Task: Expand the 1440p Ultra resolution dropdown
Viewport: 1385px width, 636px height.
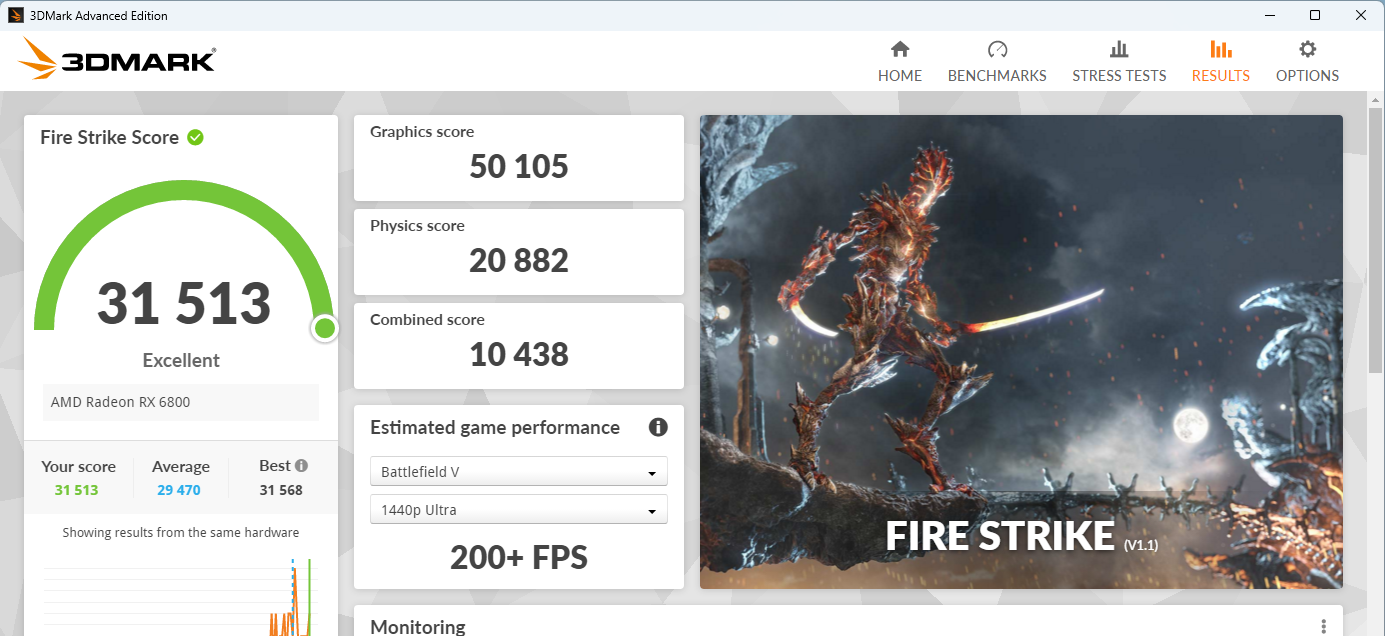Action: point(519,510)
